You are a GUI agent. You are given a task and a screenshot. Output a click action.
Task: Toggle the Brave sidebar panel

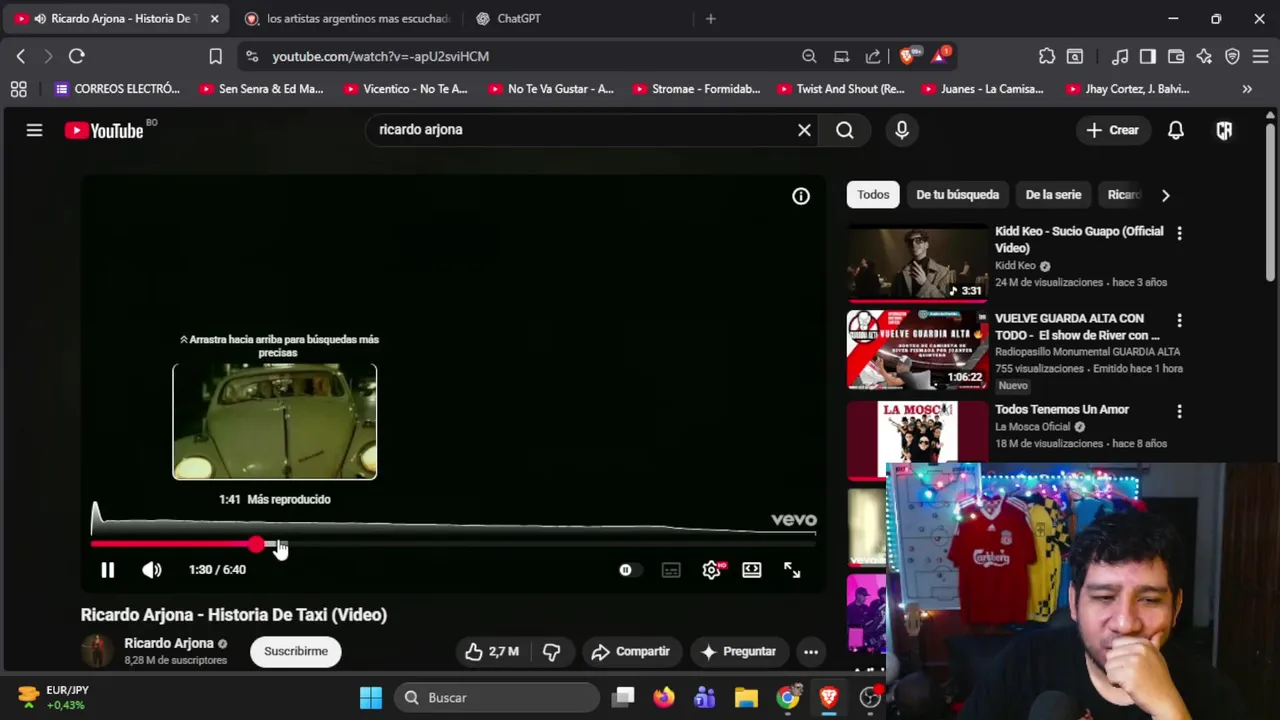click(1148, 57)
